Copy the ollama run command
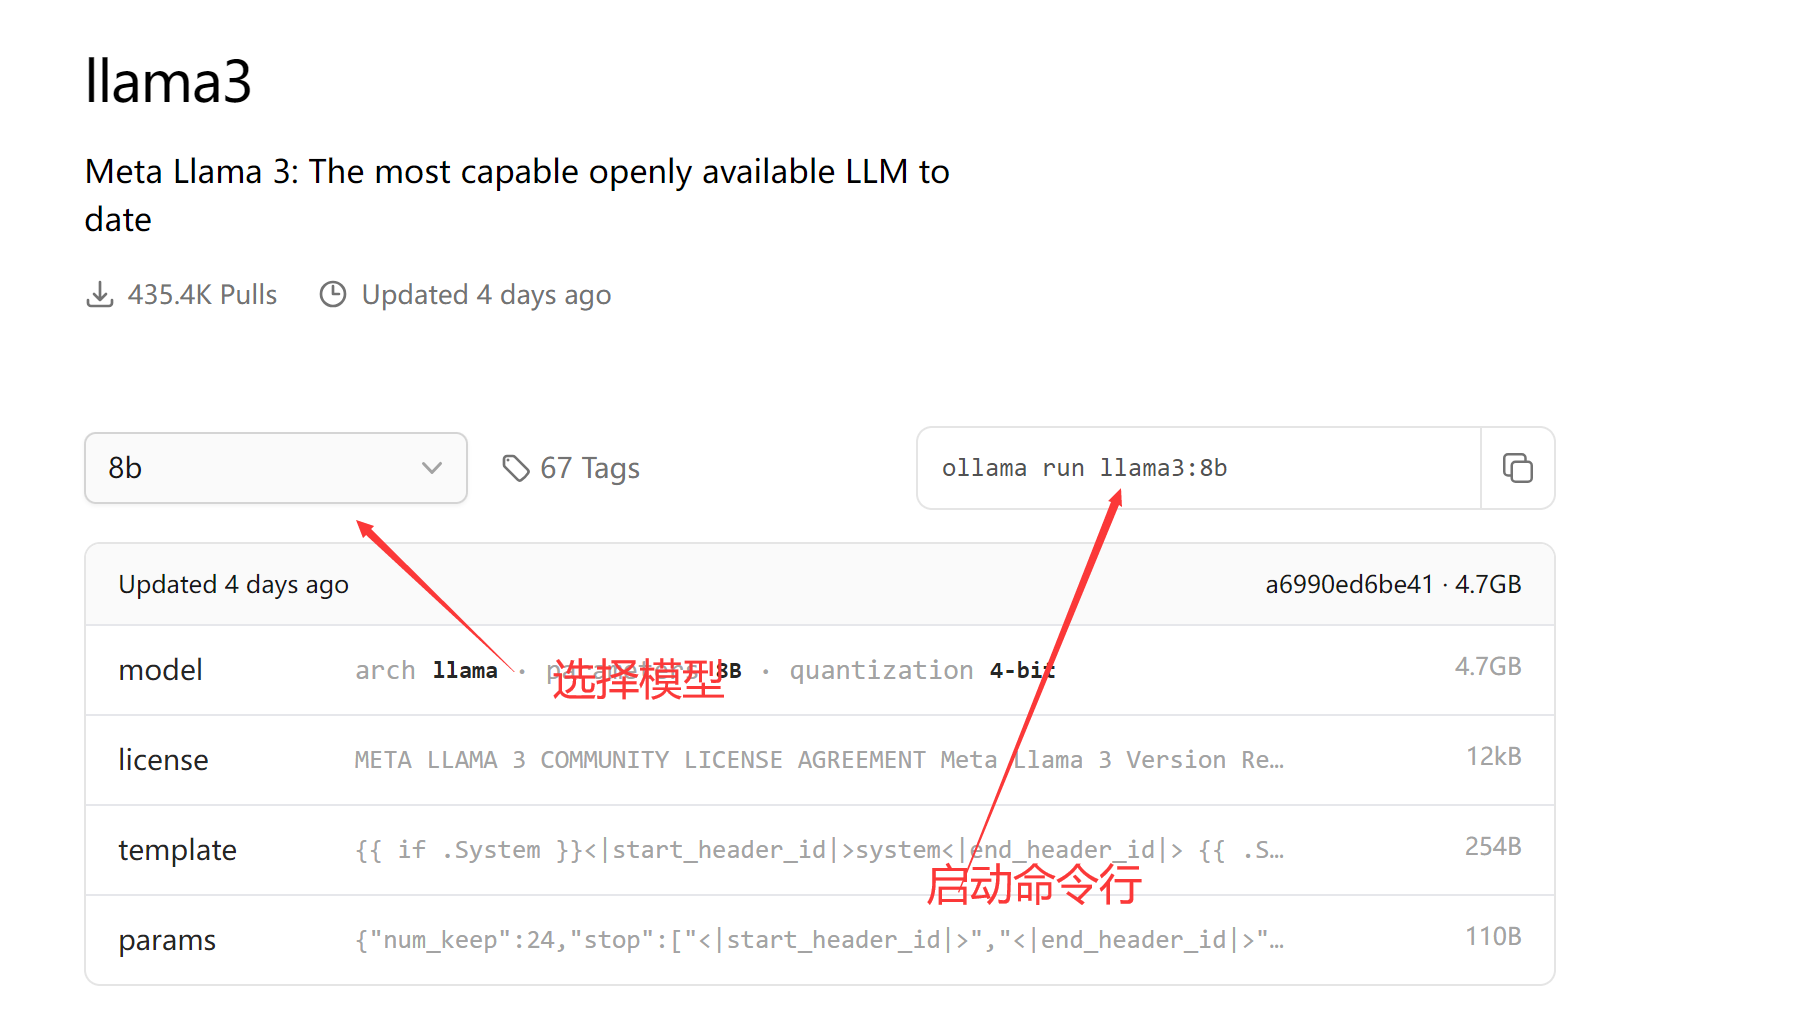The image size is (1815, 1010). point(1517,468)
